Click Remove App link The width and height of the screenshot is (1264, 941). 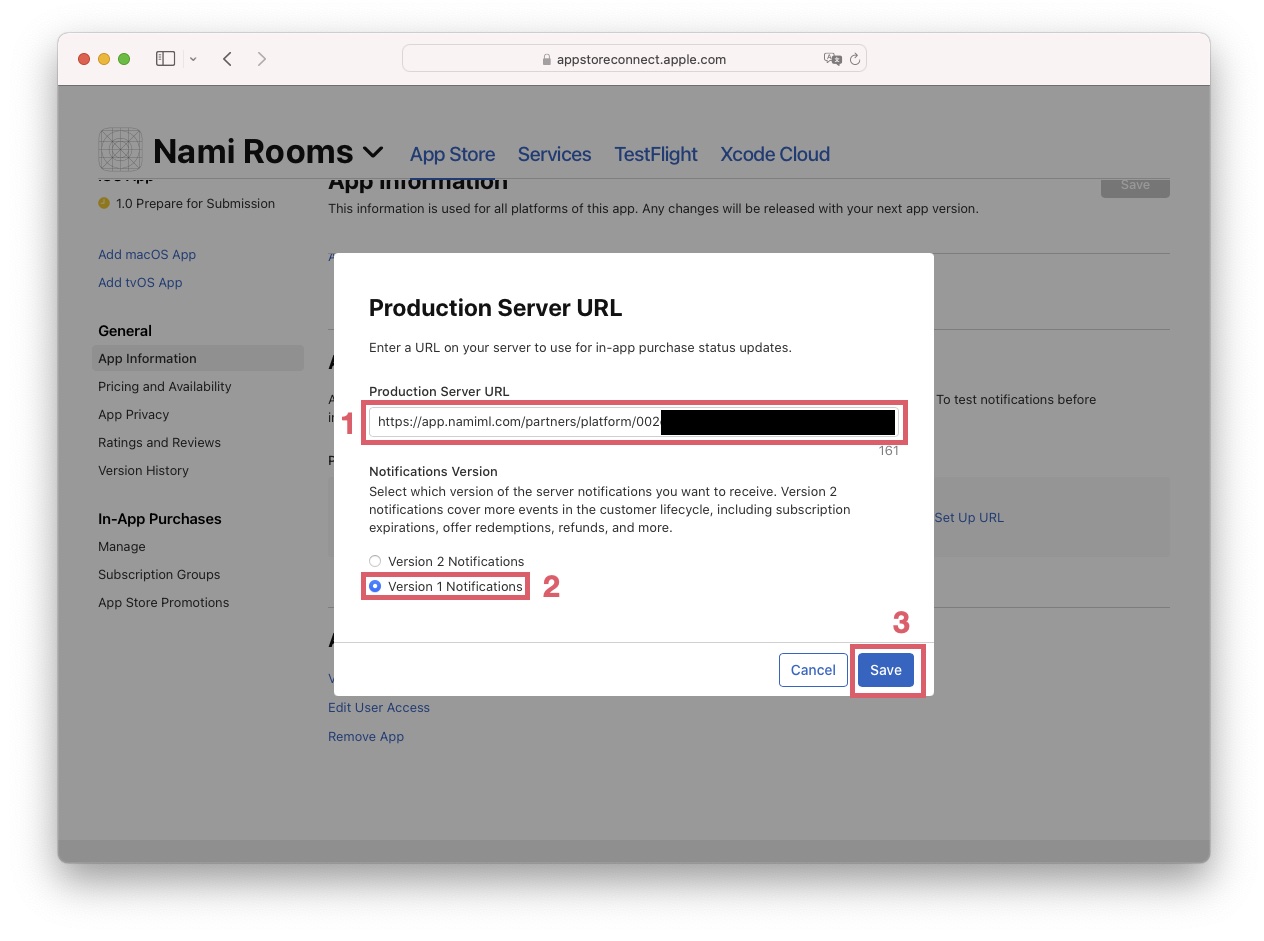366,736
